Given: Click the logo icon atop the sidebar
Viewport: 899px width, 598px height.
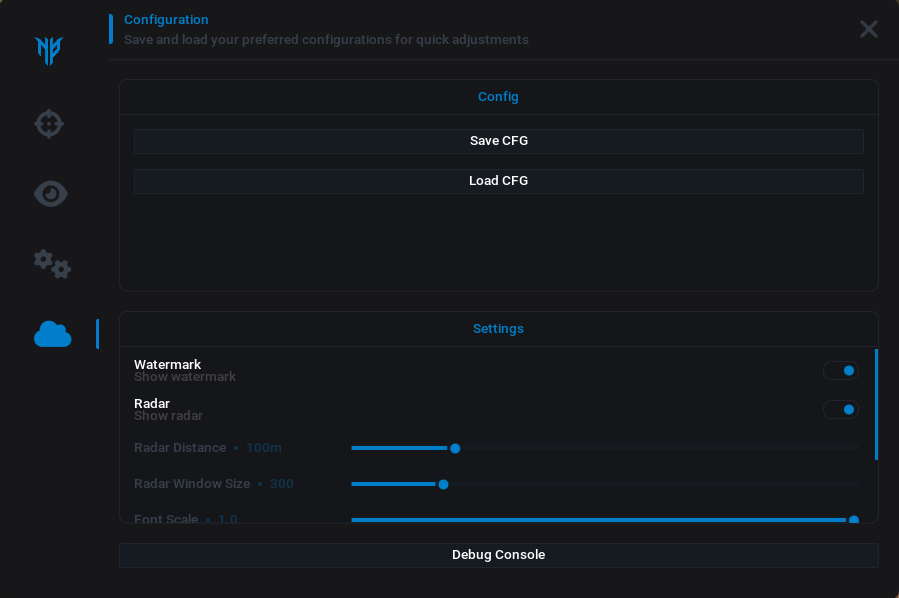Looking at the screenshot, I should [x=49, y=50].
